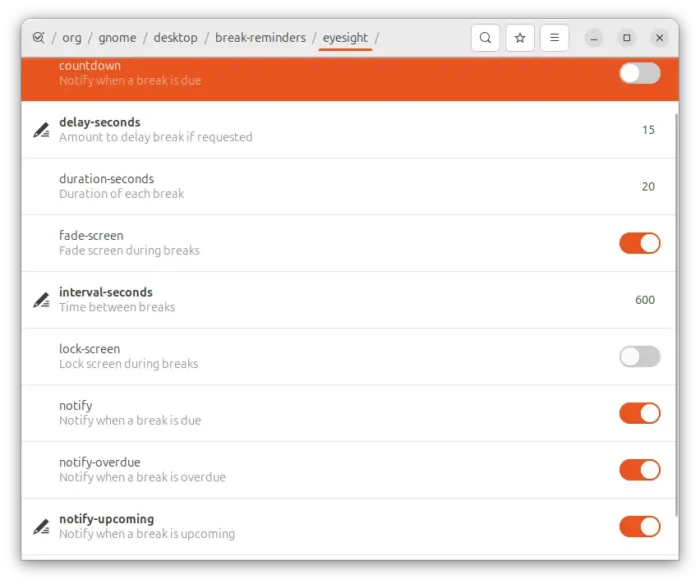Click the duration-seconds value 20
The image size is (700, 584).
tap(648, 187)
